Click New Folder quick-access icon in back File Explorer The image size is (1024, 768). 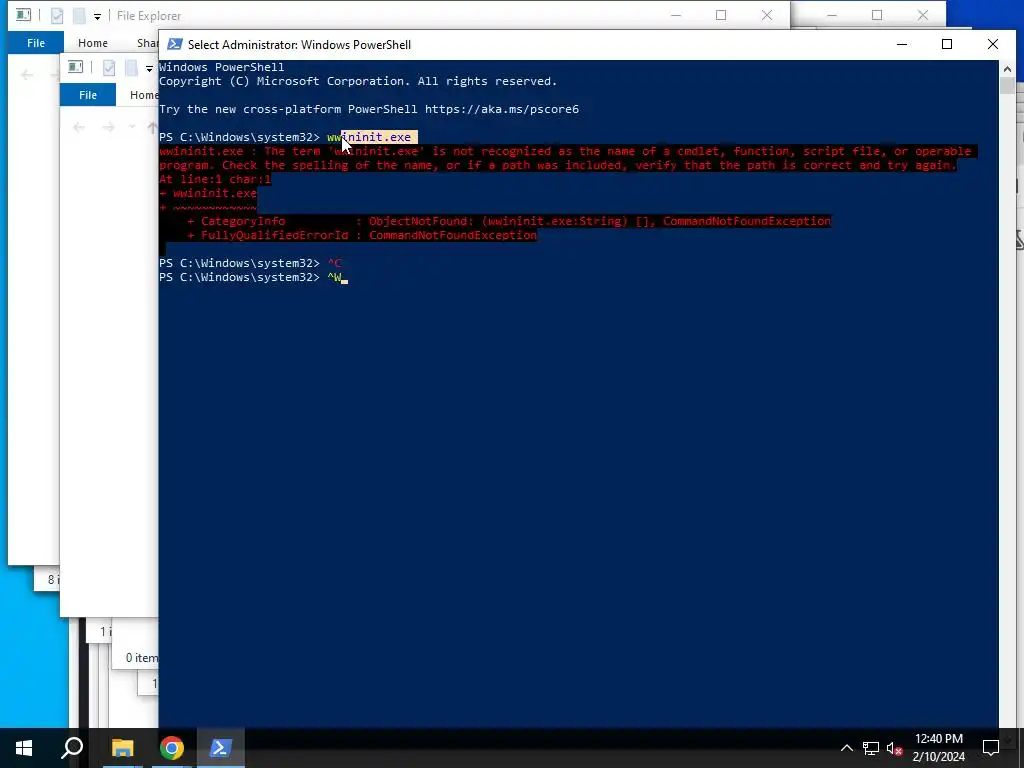[x=79, y=16]
